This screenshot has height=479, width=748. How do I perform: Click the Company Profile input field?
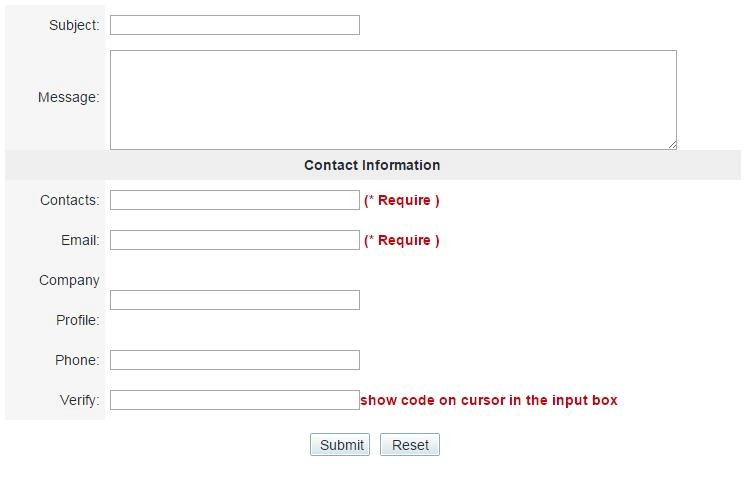pos(235,300)
